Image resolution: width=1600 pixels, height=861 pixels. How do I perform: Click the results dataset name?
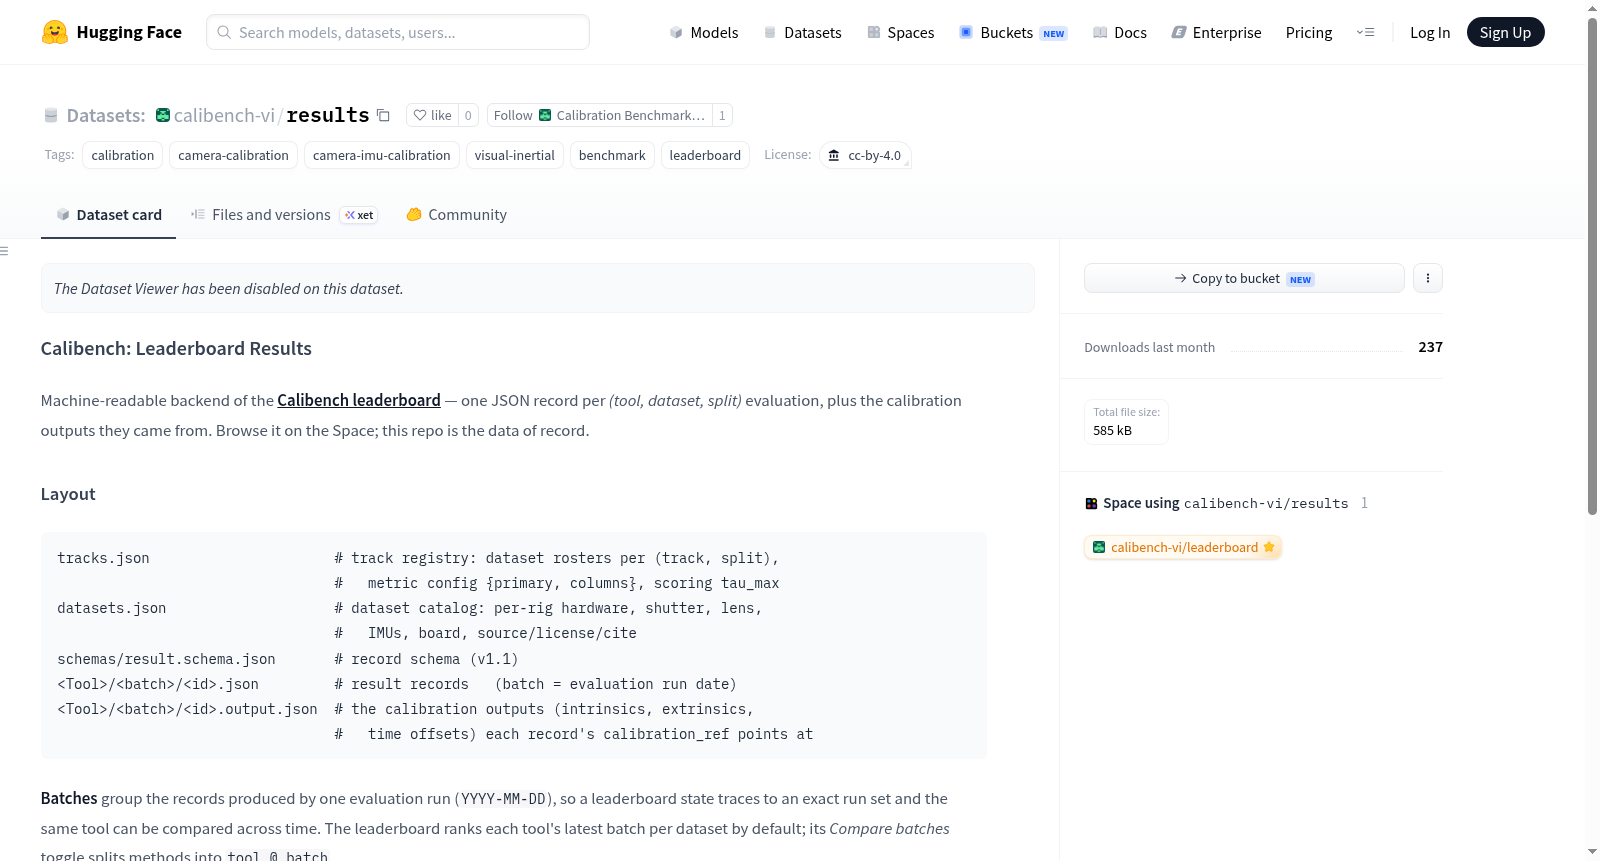(328, 115)
